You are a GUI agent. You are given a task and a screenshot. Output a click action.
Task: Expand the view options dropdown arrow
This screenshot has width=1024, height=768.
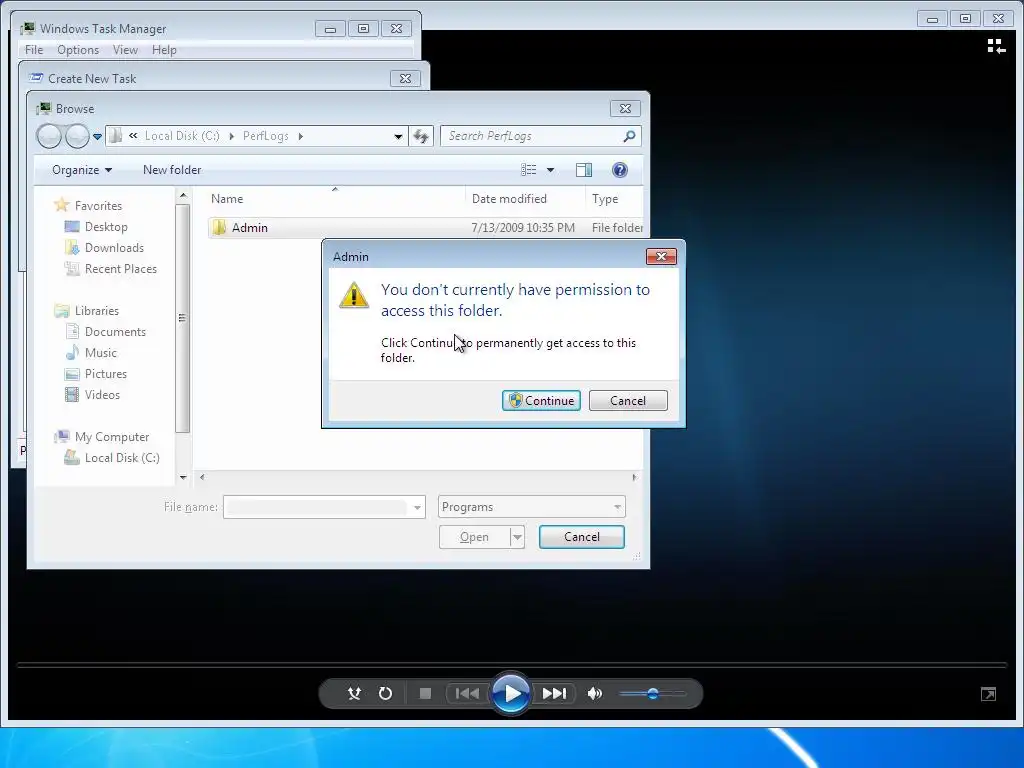(551, 170)
